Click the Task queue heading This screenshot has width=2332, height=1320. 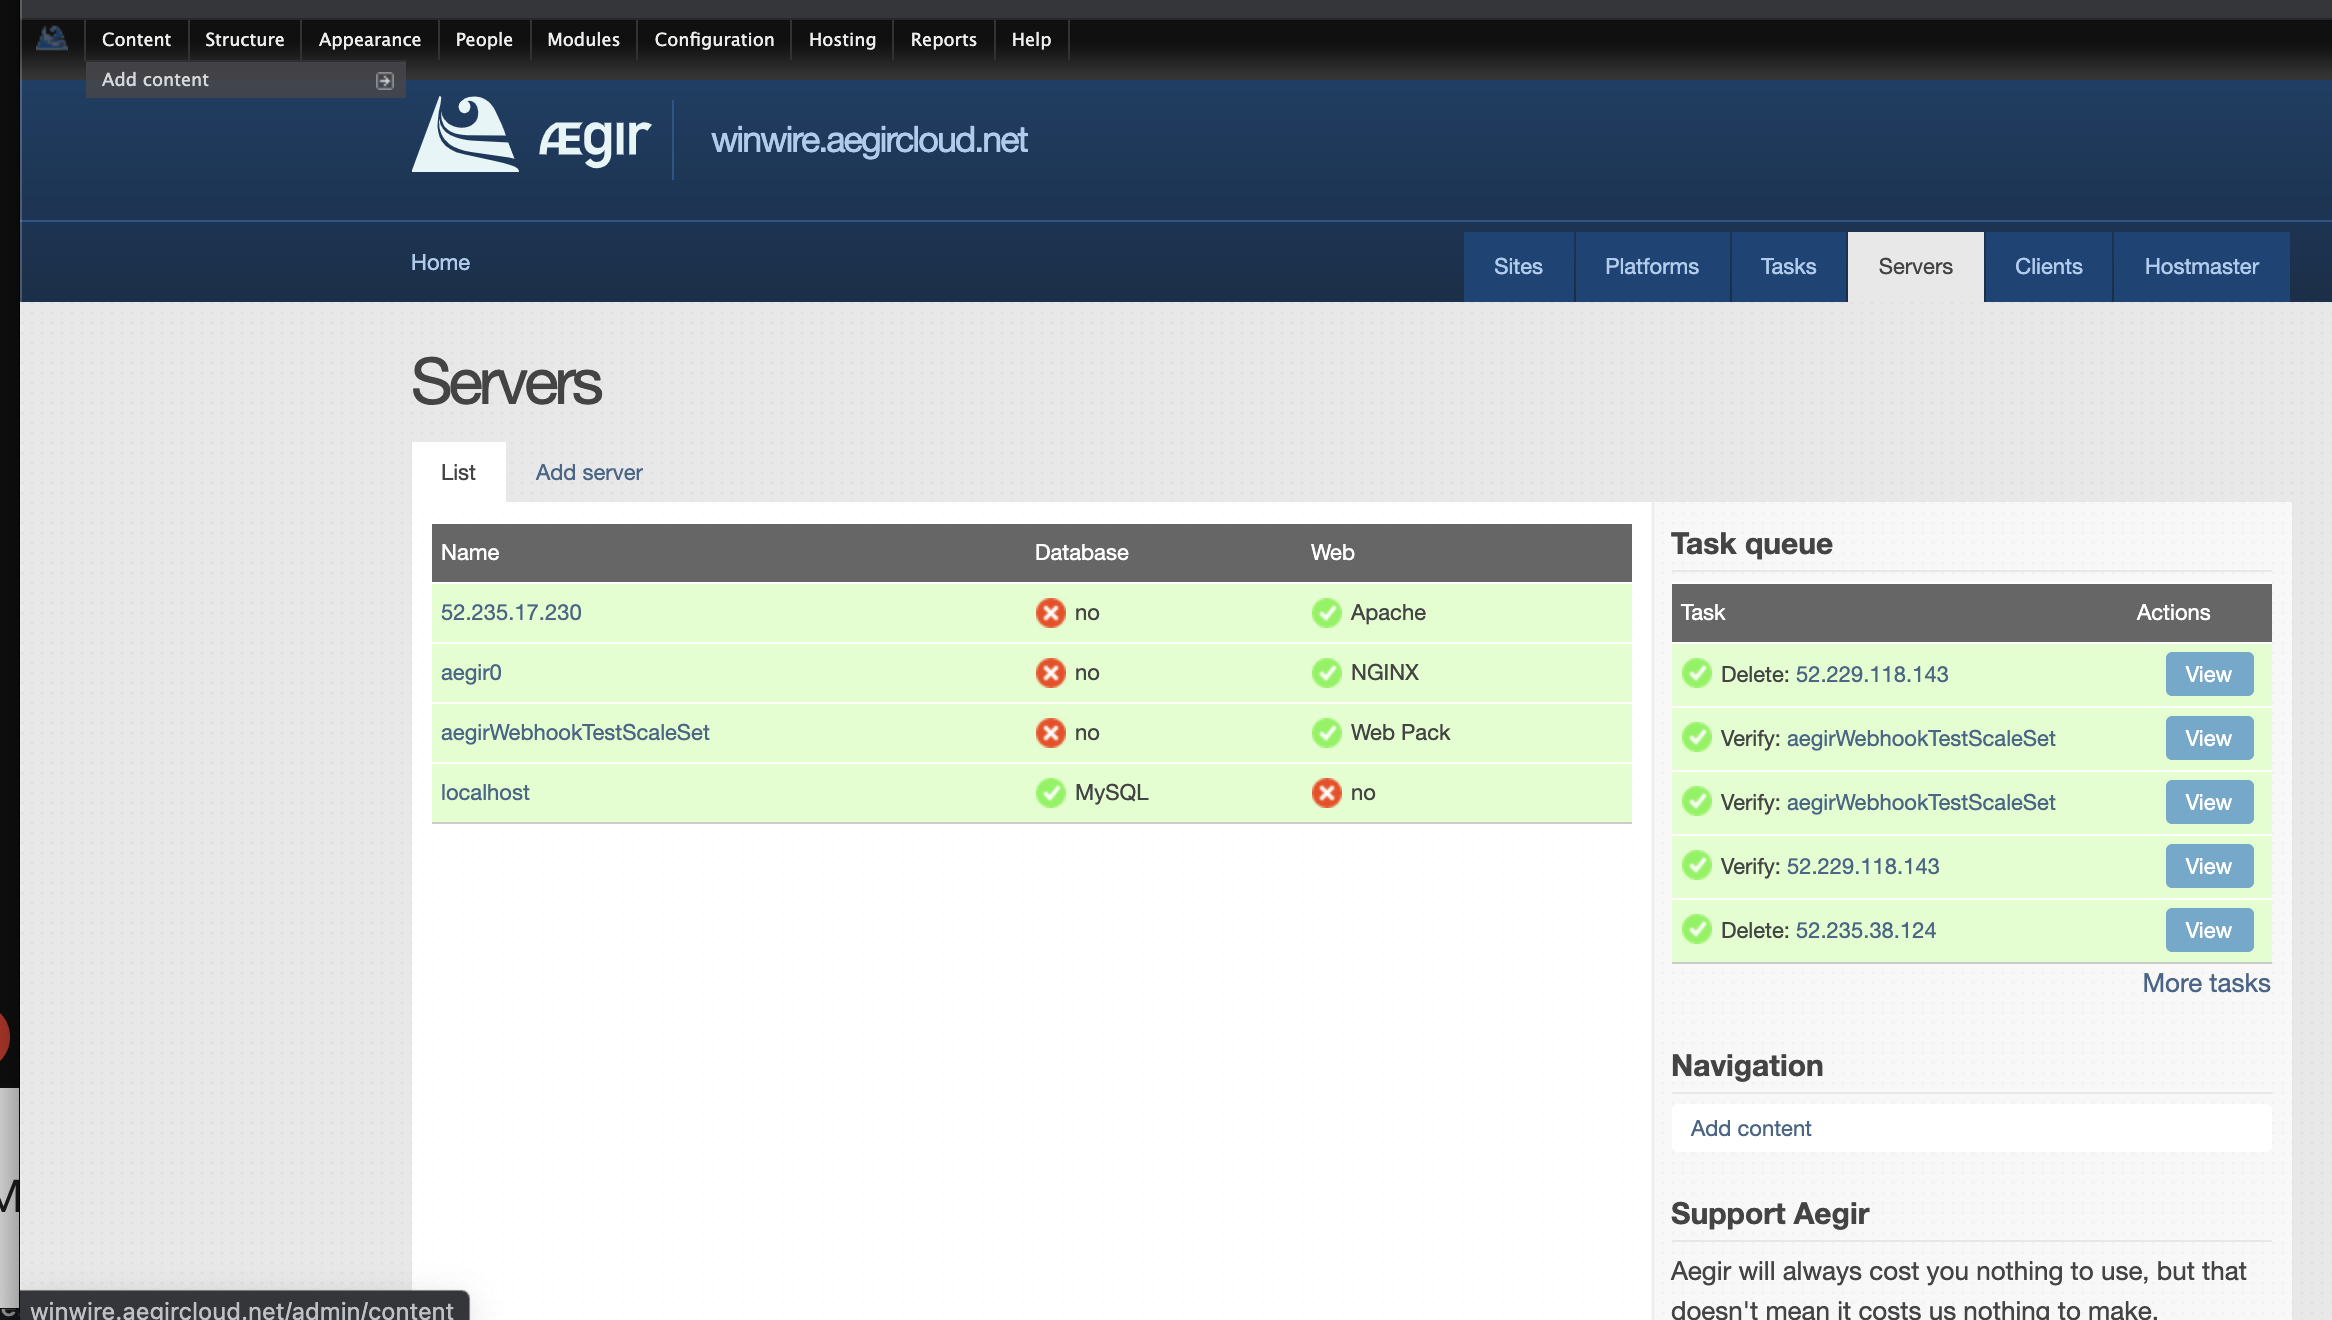point(1752,544)
